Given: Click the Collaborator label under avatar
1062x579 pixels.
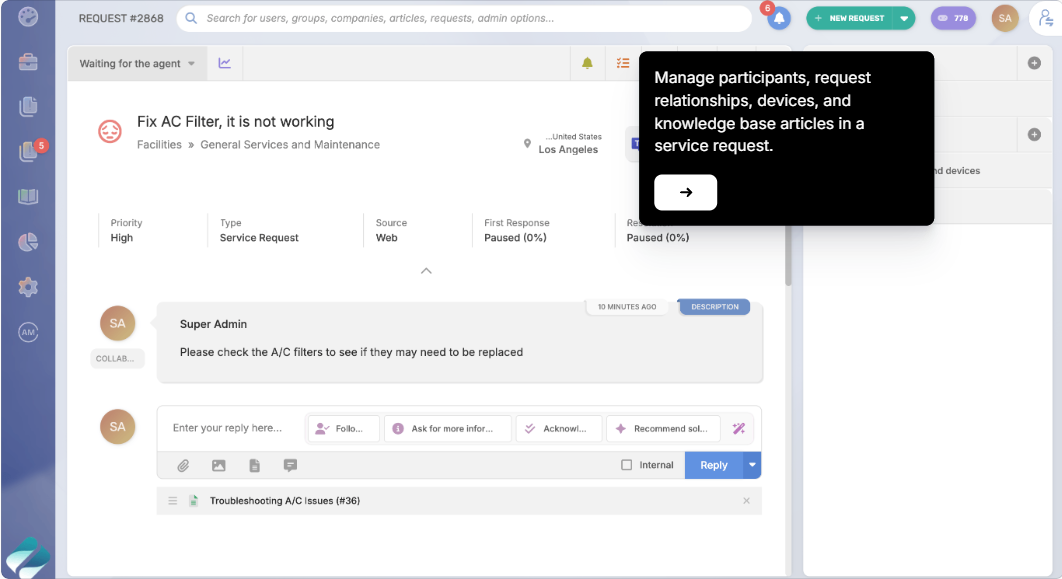Looking at the screenshot, I should pyautogui.click(x=116, y=358).
